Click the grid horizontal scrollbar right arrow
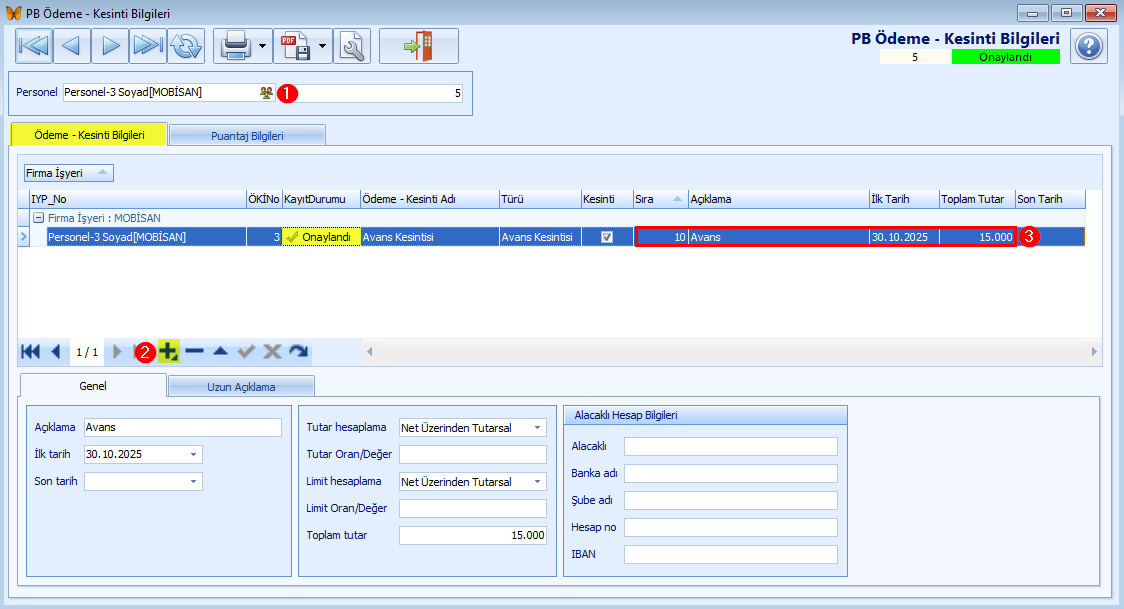The width and height of the screenshot is (1124, 609). pyautogui.click(x=1093, y=352)
